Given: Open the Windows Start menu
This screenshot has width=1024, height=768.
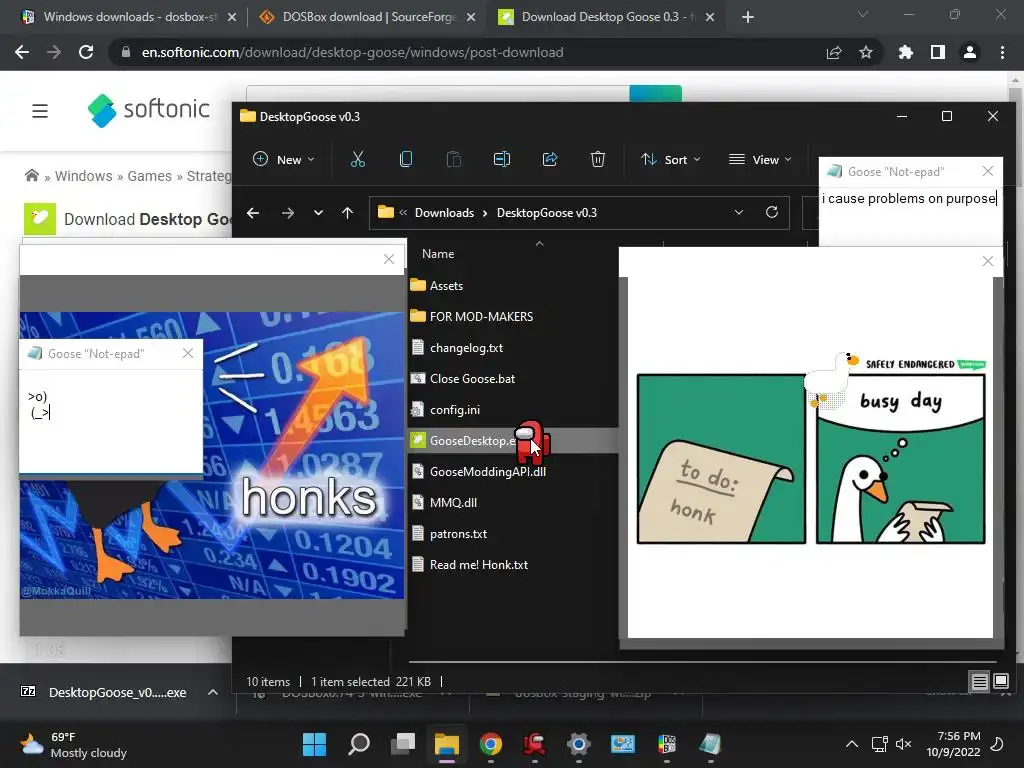Looking at the screenshot, I should click(314, 744).
